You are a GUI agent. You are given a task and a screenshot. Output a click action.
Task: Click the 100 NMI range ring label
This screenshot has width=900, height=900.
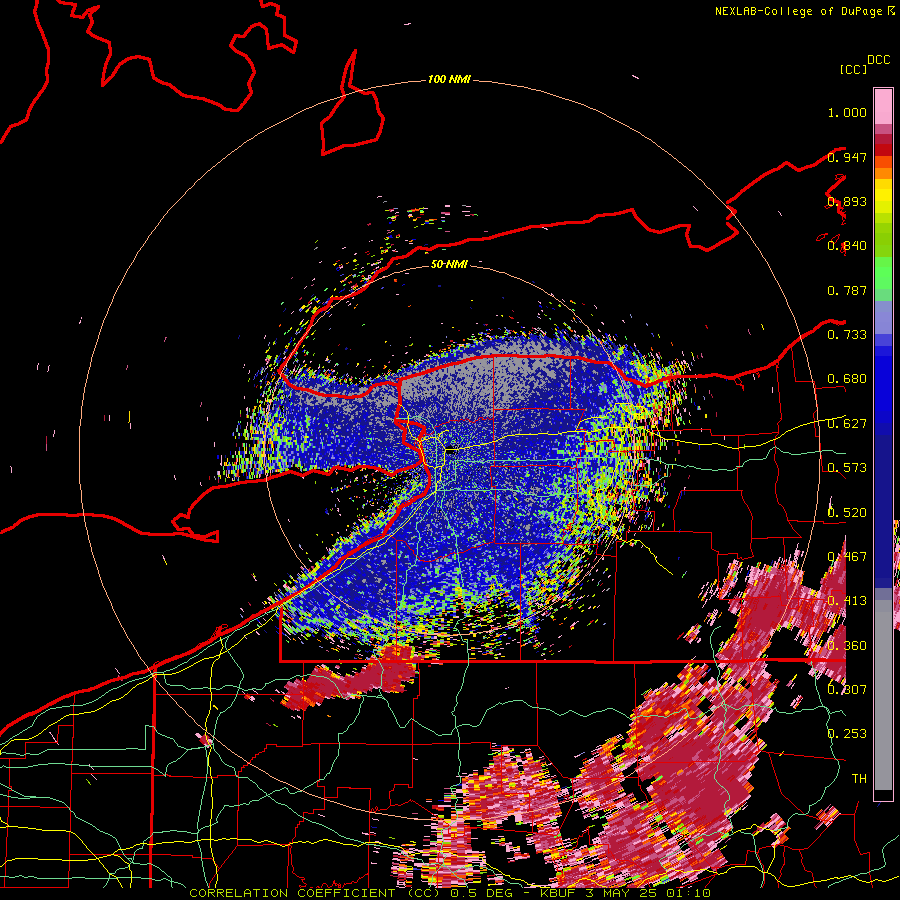(449, 79)
